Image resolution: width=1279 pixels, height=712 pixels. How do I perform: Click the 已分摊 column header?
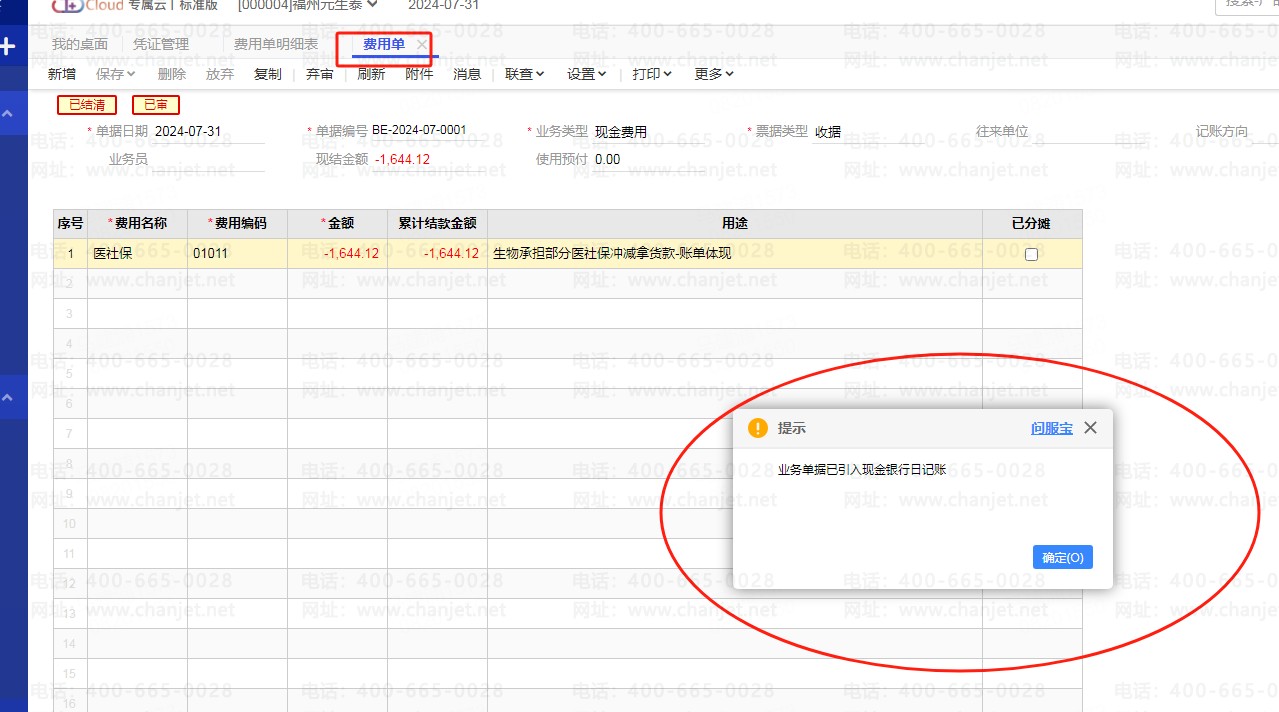[1032, 224]
